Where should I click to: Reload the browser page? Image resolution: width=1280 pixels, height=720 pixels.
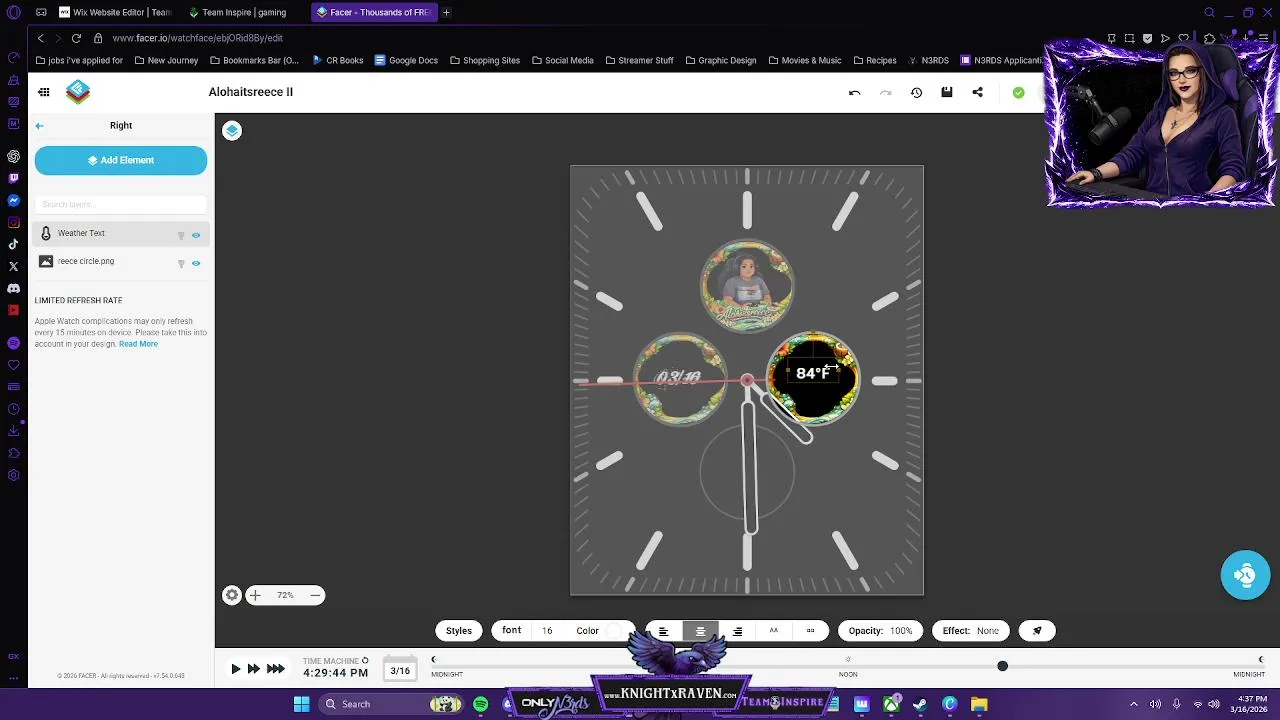point(76,38)
